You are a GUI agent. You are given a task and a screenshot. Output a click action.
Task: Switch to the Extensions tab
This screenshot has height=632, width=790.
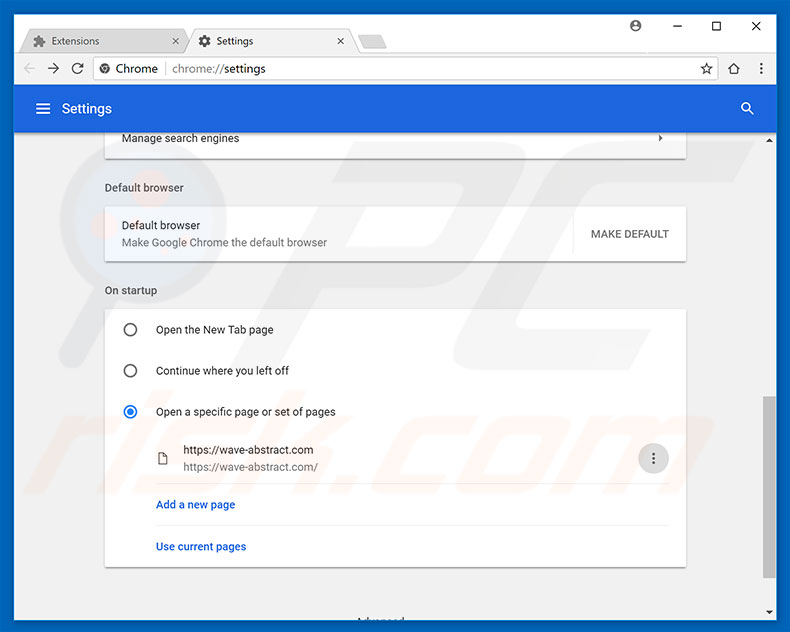click(100, 41)
